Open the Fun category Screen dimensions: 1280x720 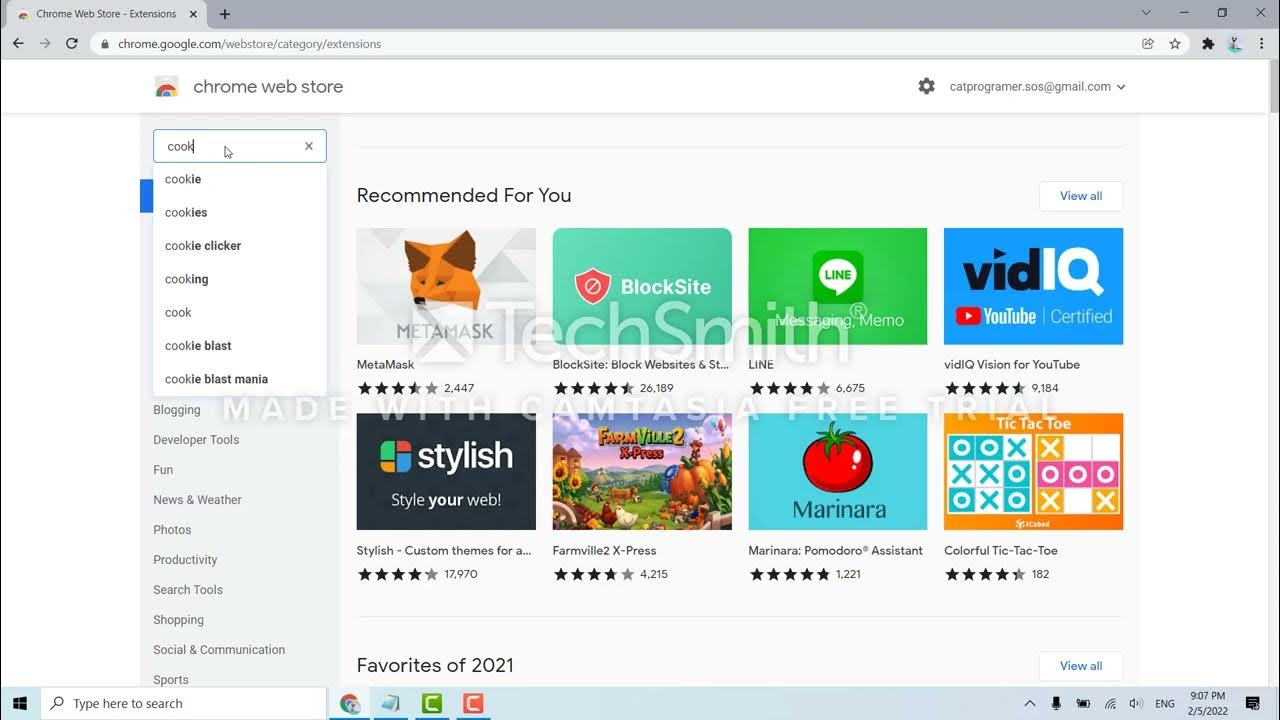163,470
